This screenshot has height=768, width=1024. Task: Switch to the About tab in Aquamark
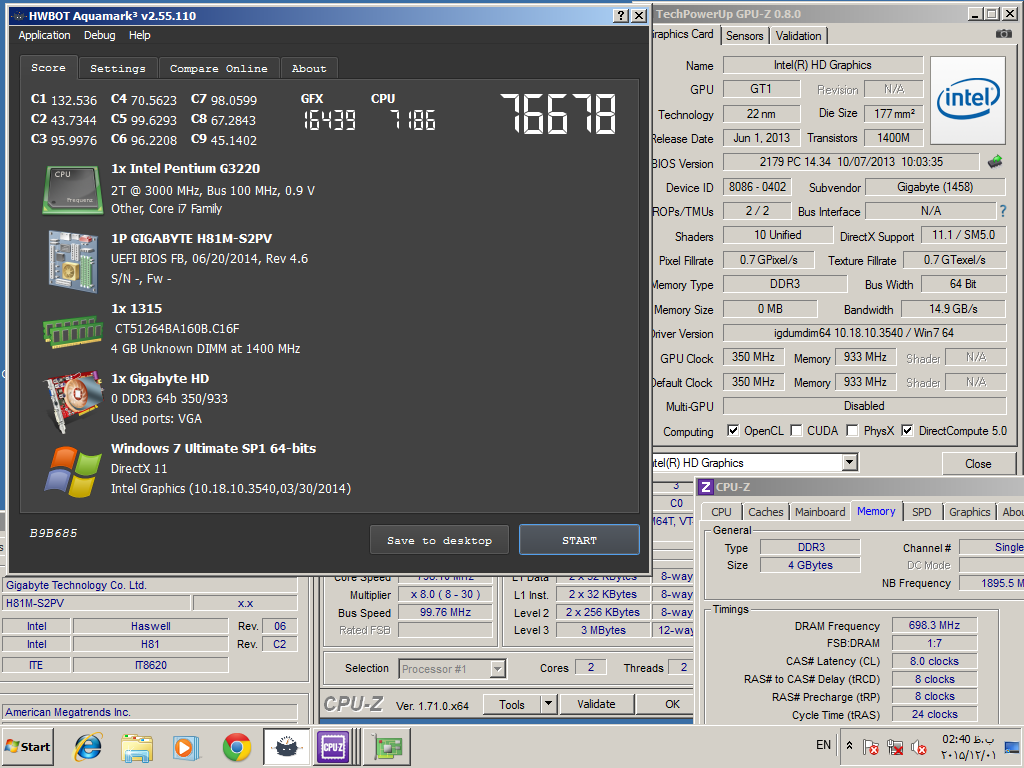309,68
